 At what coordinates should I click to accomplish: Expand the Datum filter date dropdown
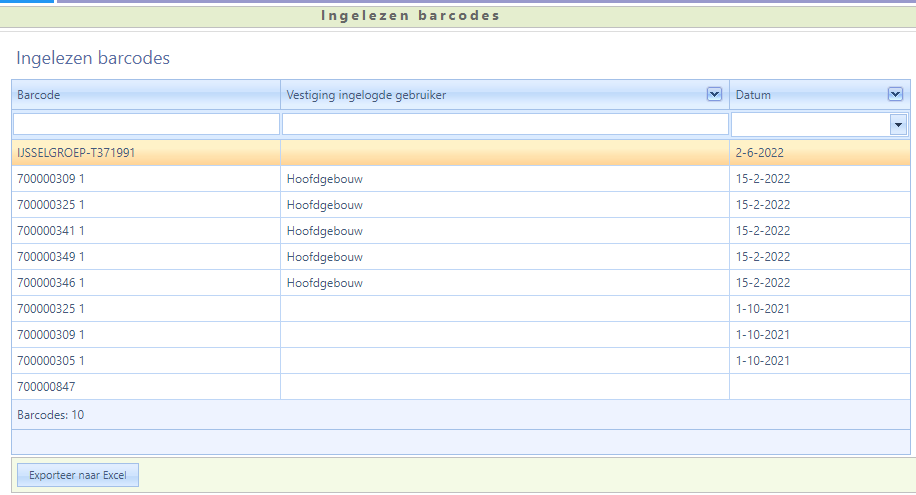(x=898, y=125)
